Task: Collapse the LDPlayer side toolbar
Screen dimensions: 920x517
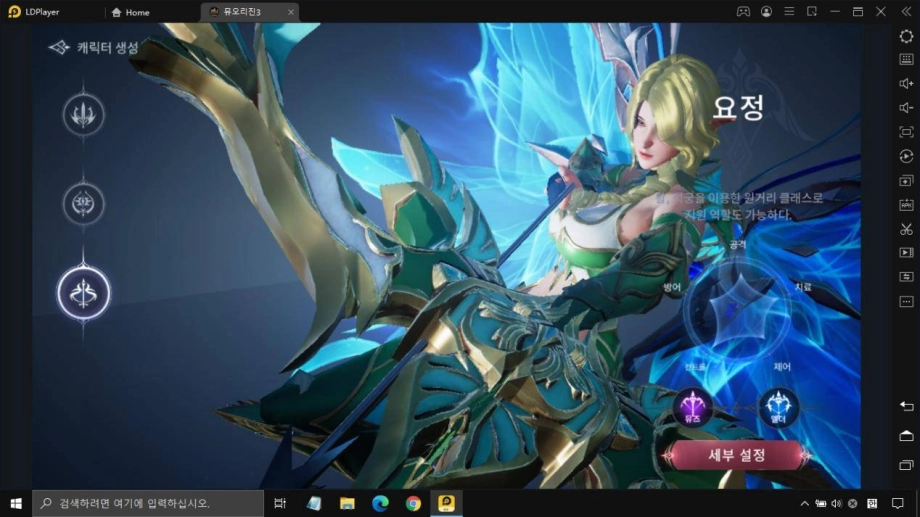Action: [906, 12]
